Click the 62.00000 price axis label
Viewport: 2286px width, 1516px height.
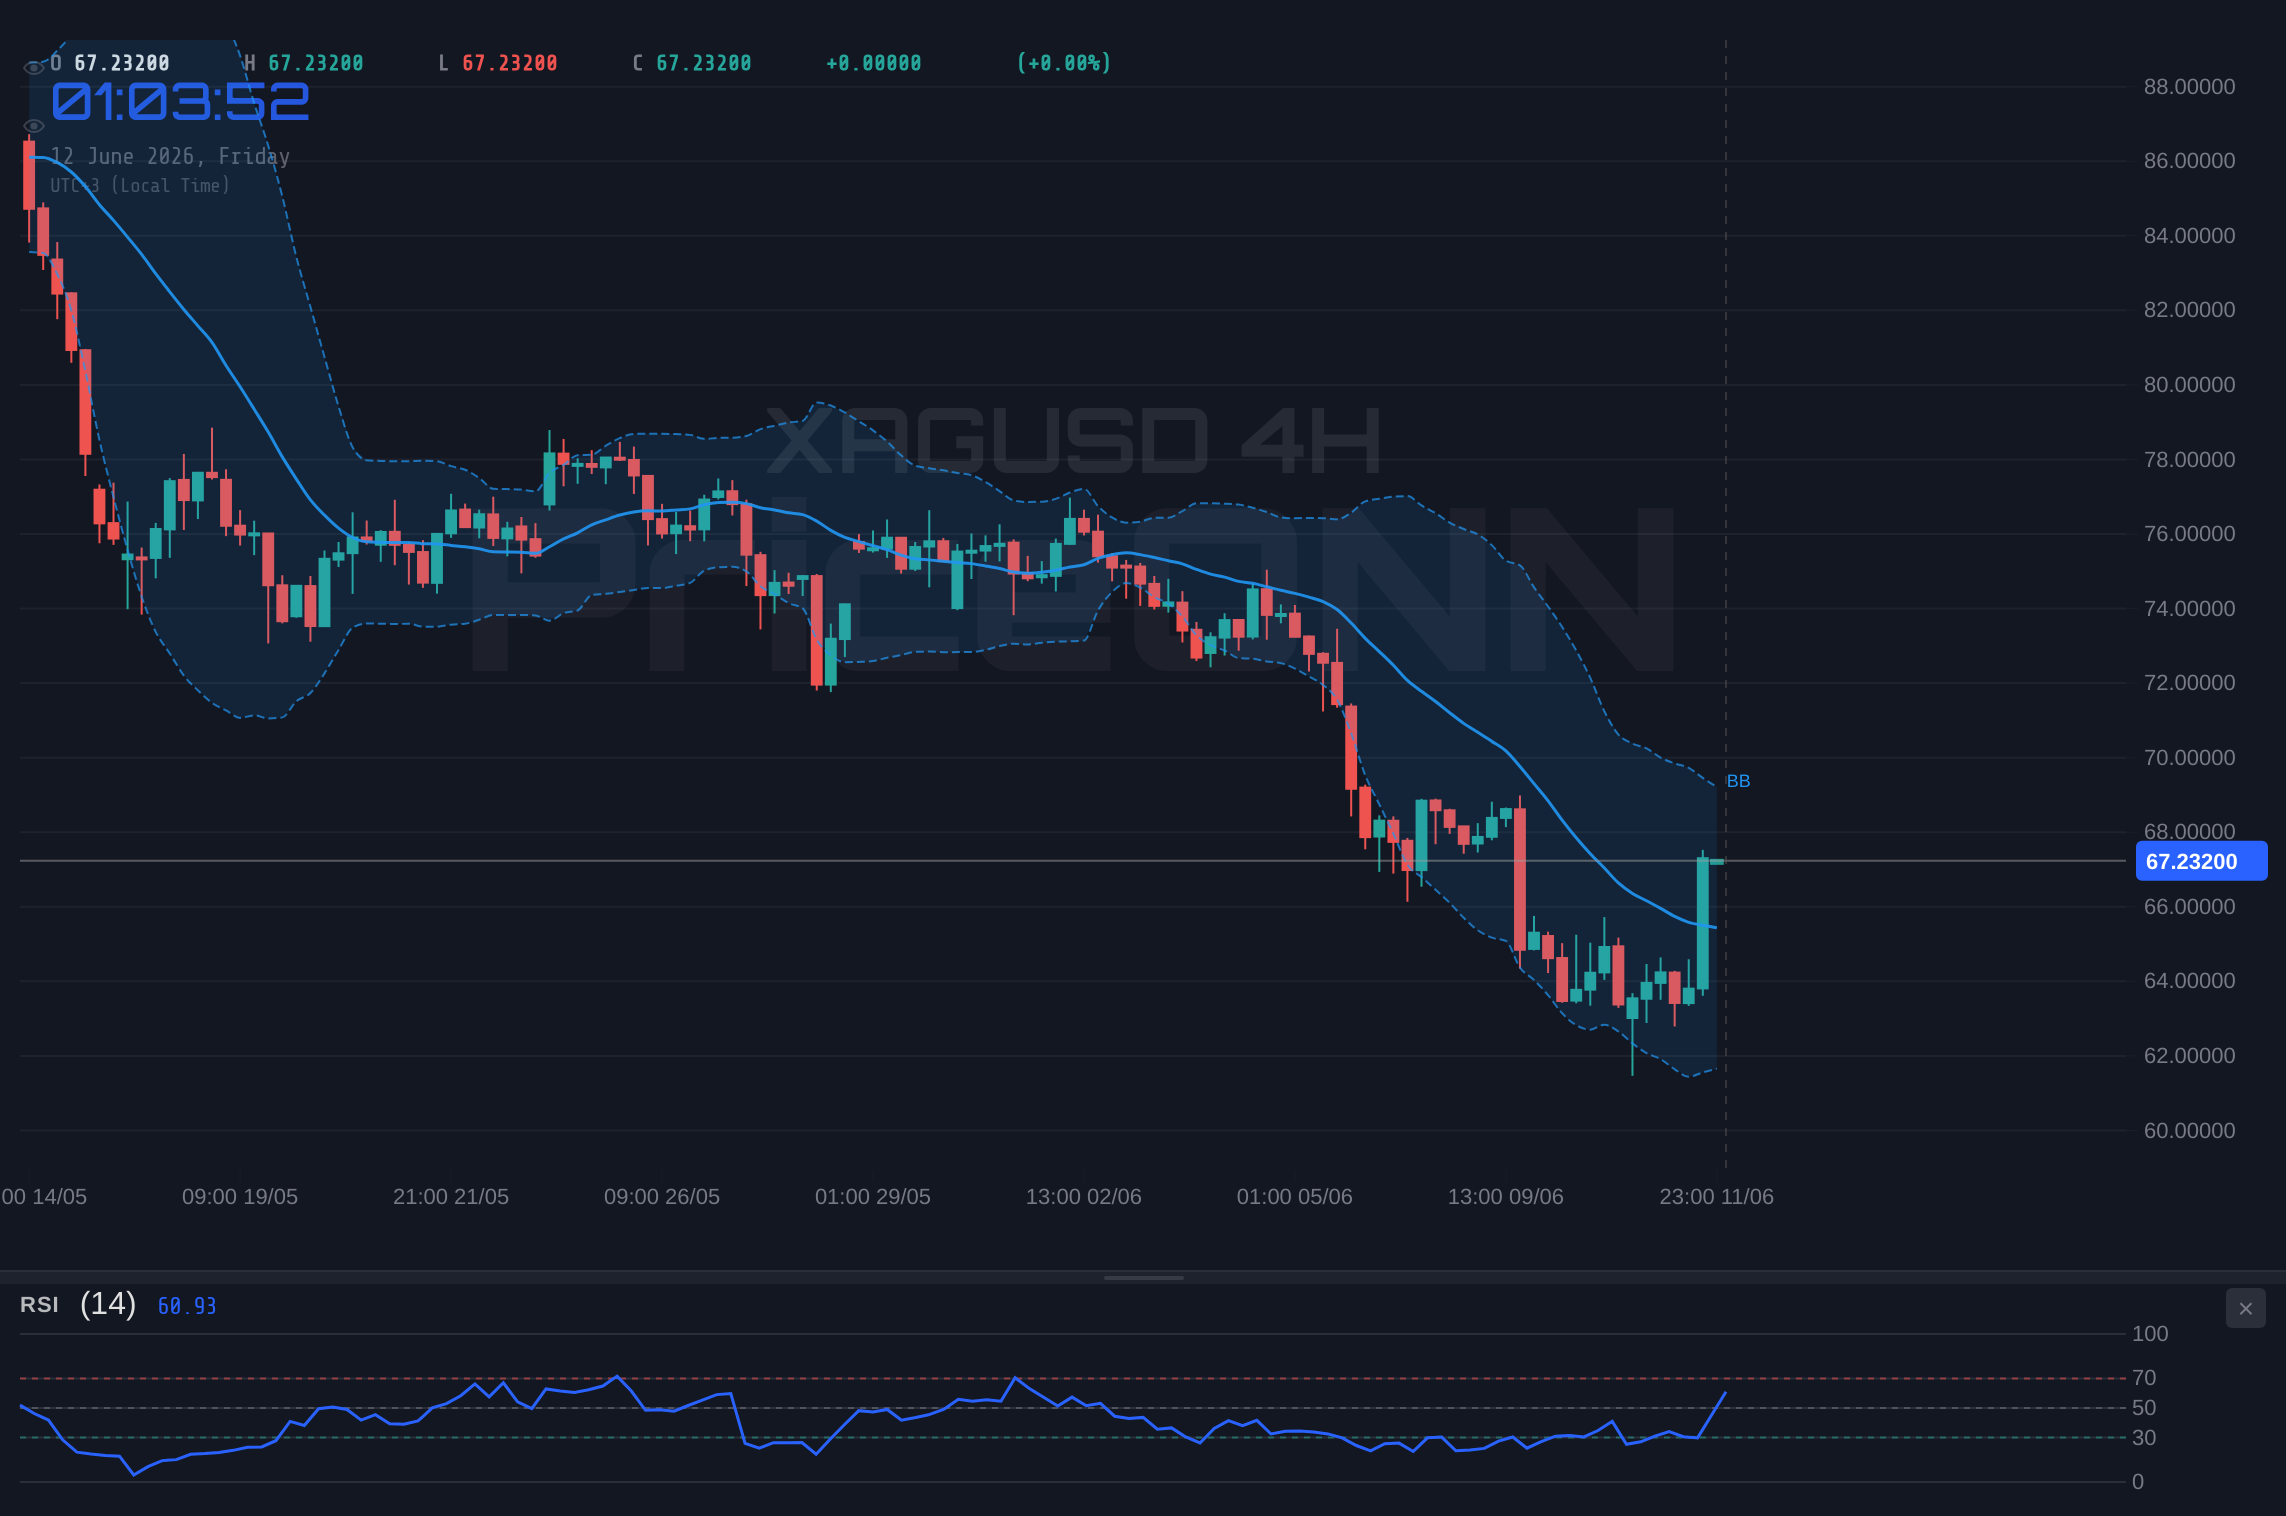[2189, 1056]
